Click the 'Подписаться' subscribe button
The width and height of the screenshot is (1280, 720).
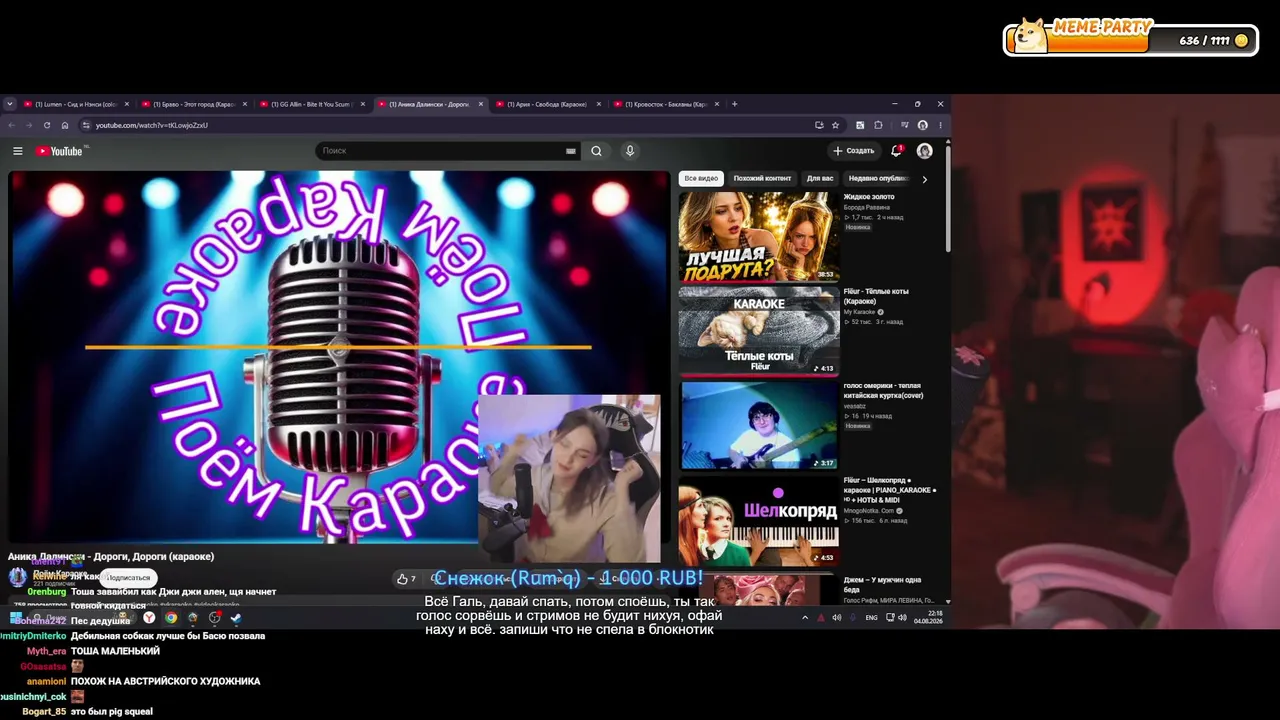coord(128,578)
